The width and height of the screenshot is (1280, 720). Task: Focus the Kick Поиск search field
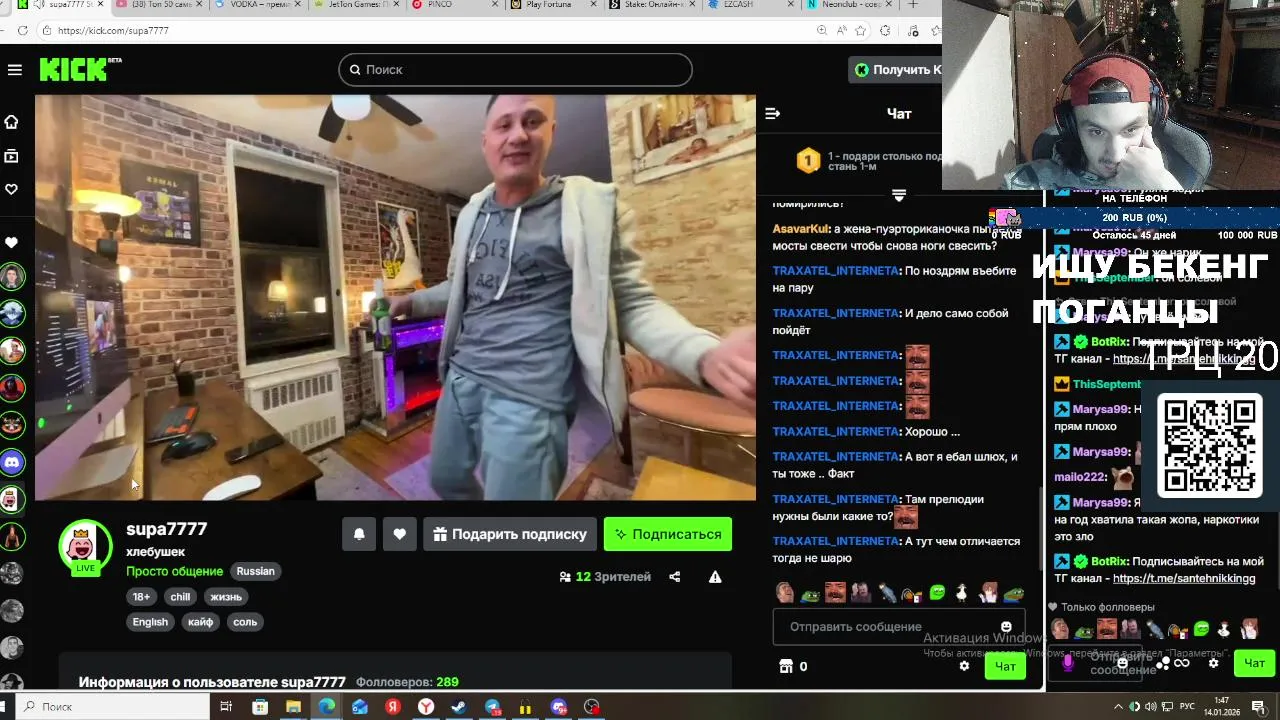(515, 70)
